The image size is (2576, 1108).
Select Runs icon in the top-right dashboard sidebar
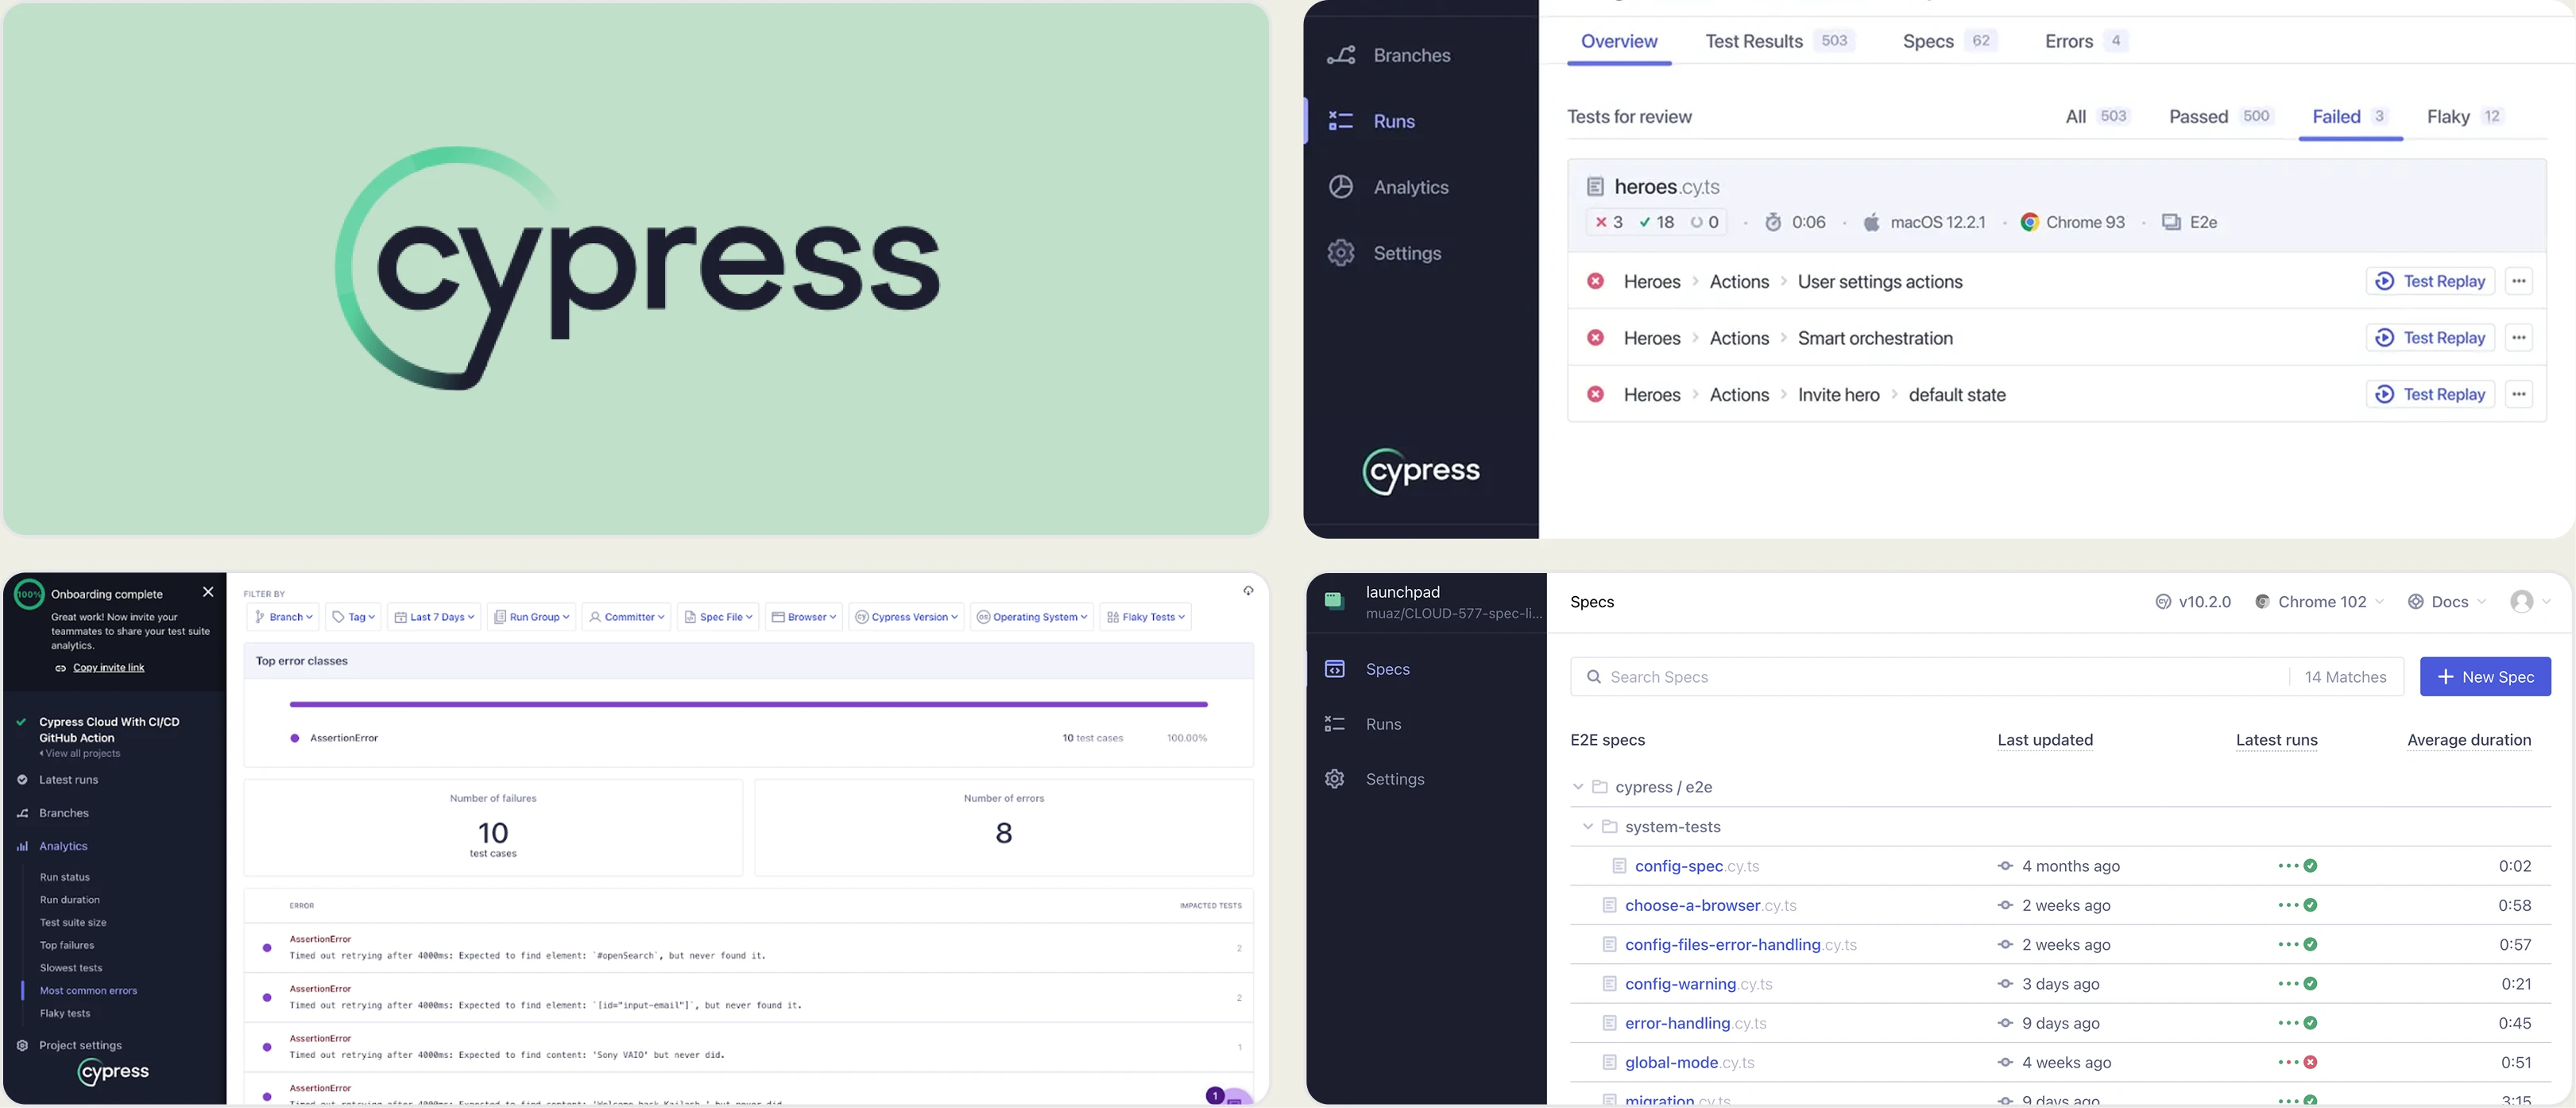pyautogui.click(x=1340, y=121)
